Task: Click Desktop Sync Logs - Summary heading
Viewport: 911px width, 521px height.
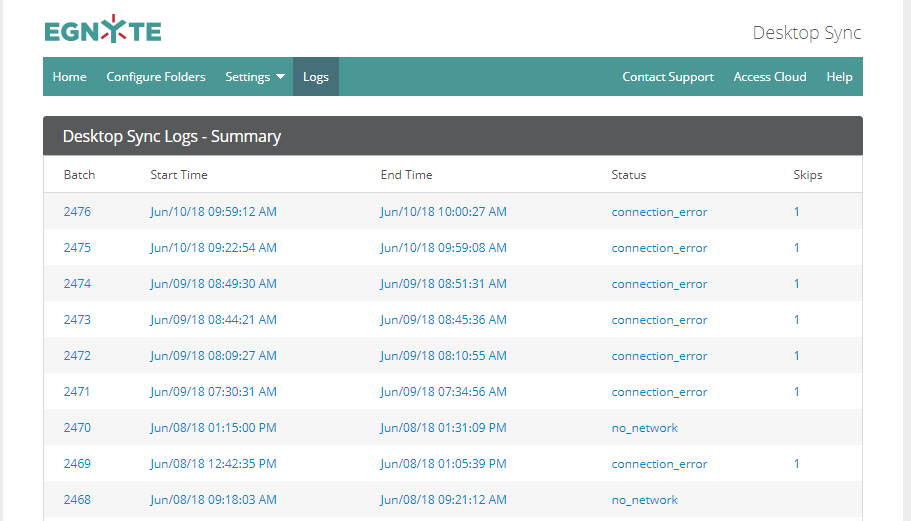Action: [172, 136]
